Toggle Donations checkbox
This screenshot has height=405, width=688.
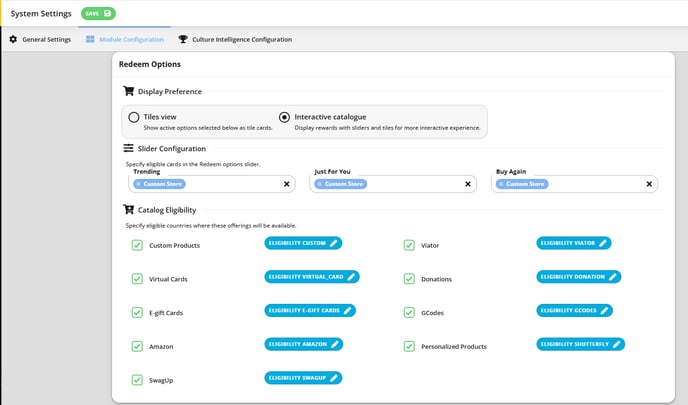click(409, 279)
